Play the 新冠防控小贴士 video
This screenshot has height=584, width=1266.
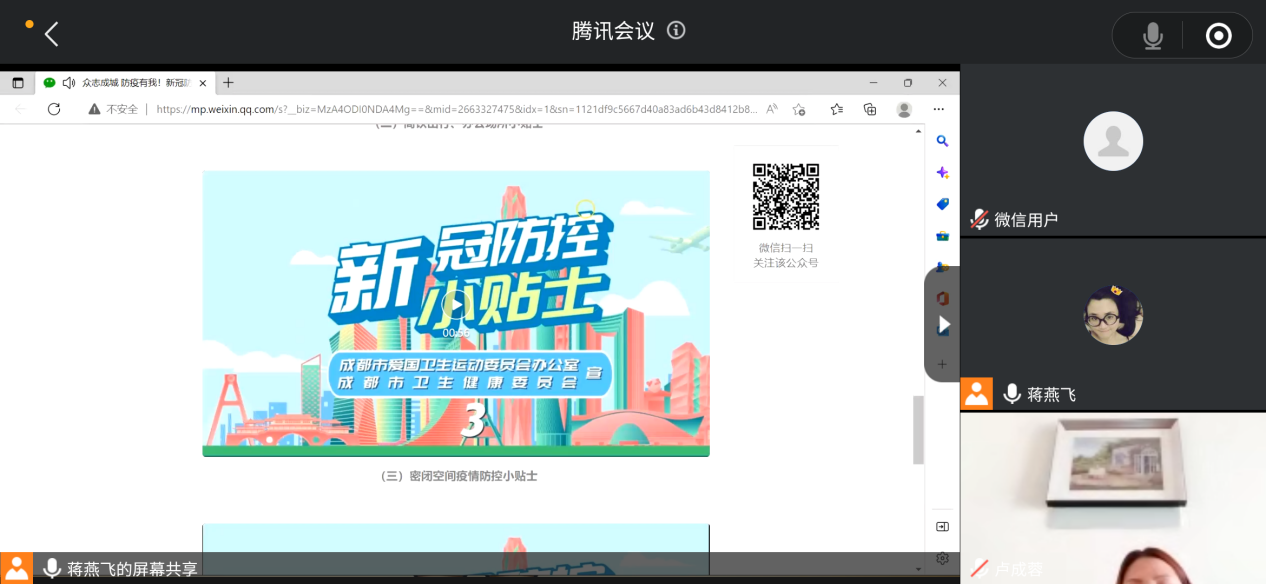coord(456,307)
